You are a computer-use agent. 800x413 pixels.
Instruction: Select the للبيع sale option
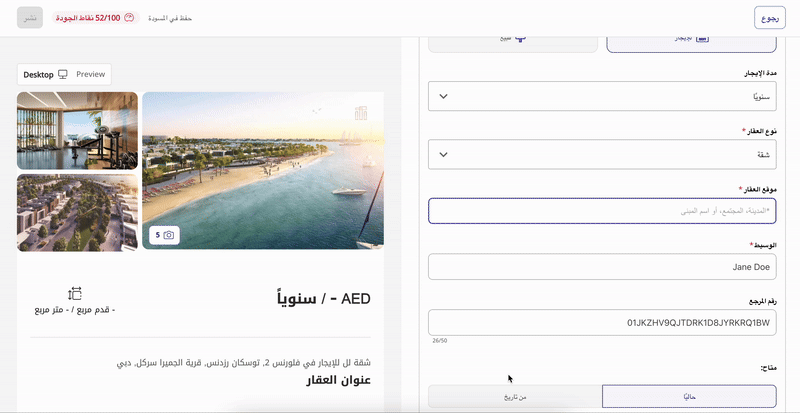(513, 44)
